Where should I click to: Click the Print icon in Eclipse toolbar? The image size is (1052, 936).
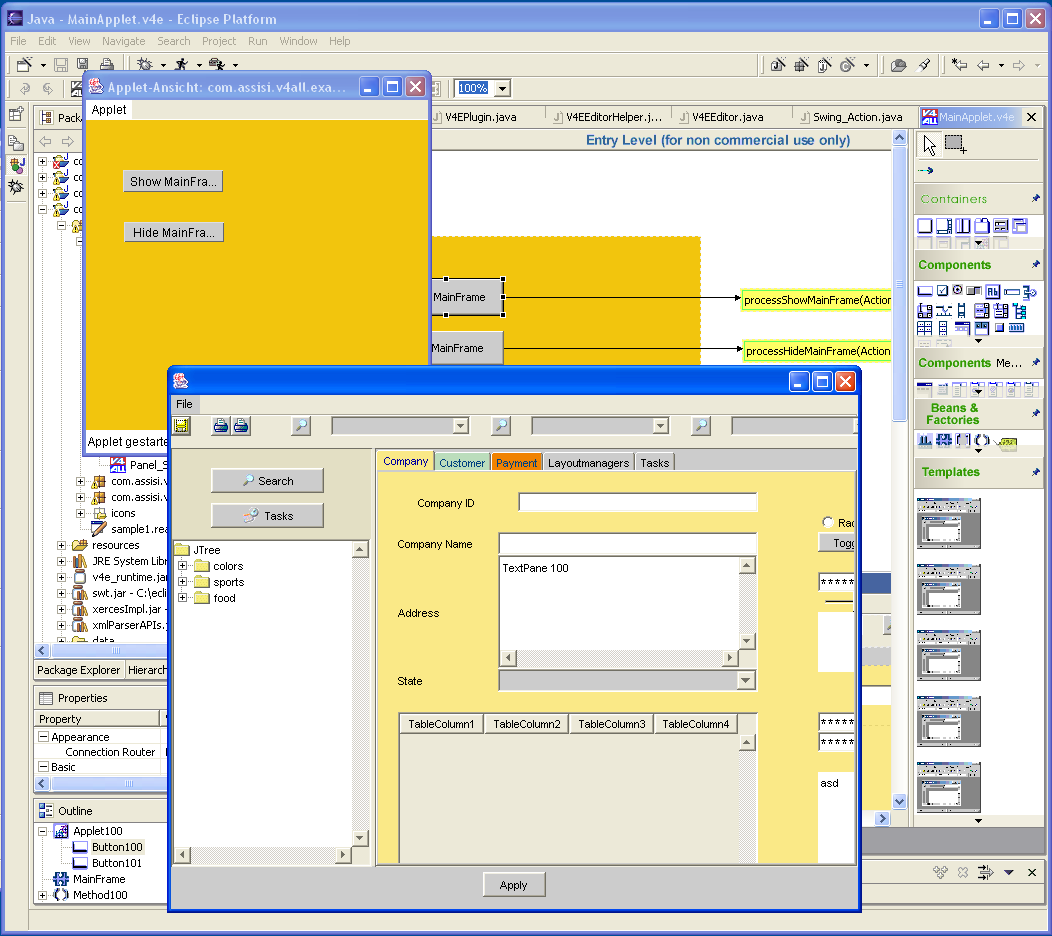[106, 65]
